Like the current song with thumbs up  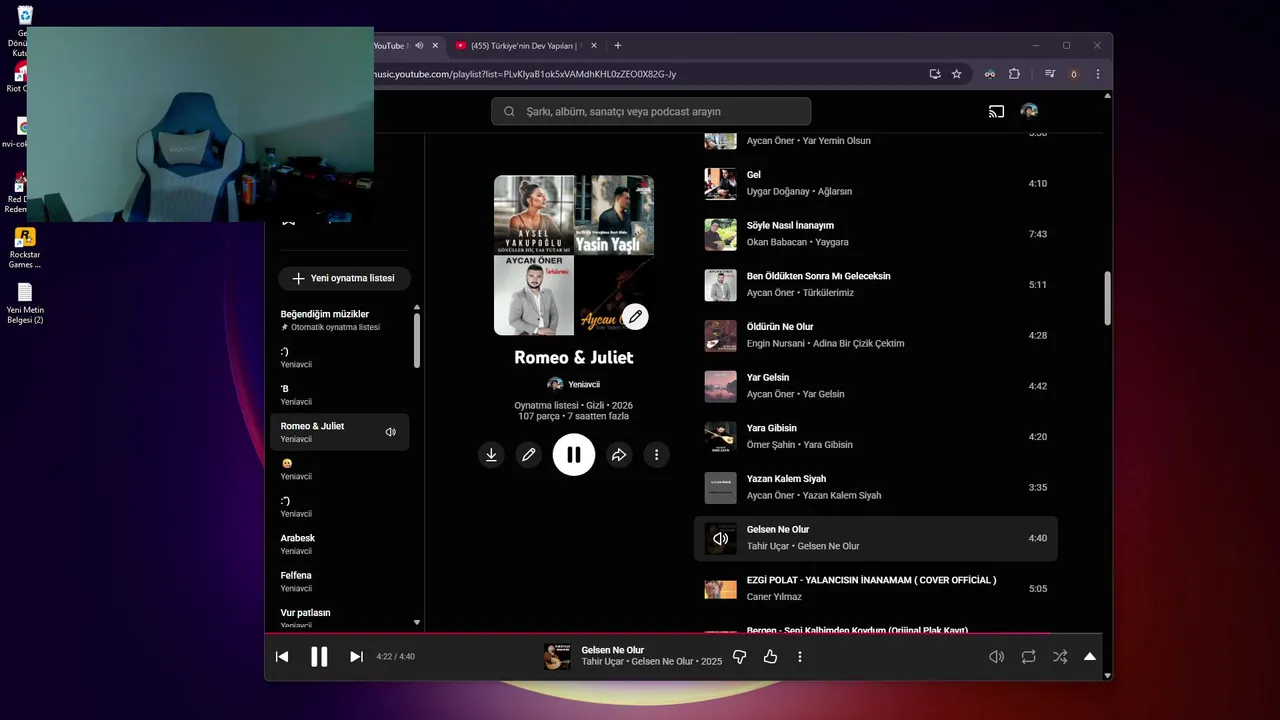770,657
